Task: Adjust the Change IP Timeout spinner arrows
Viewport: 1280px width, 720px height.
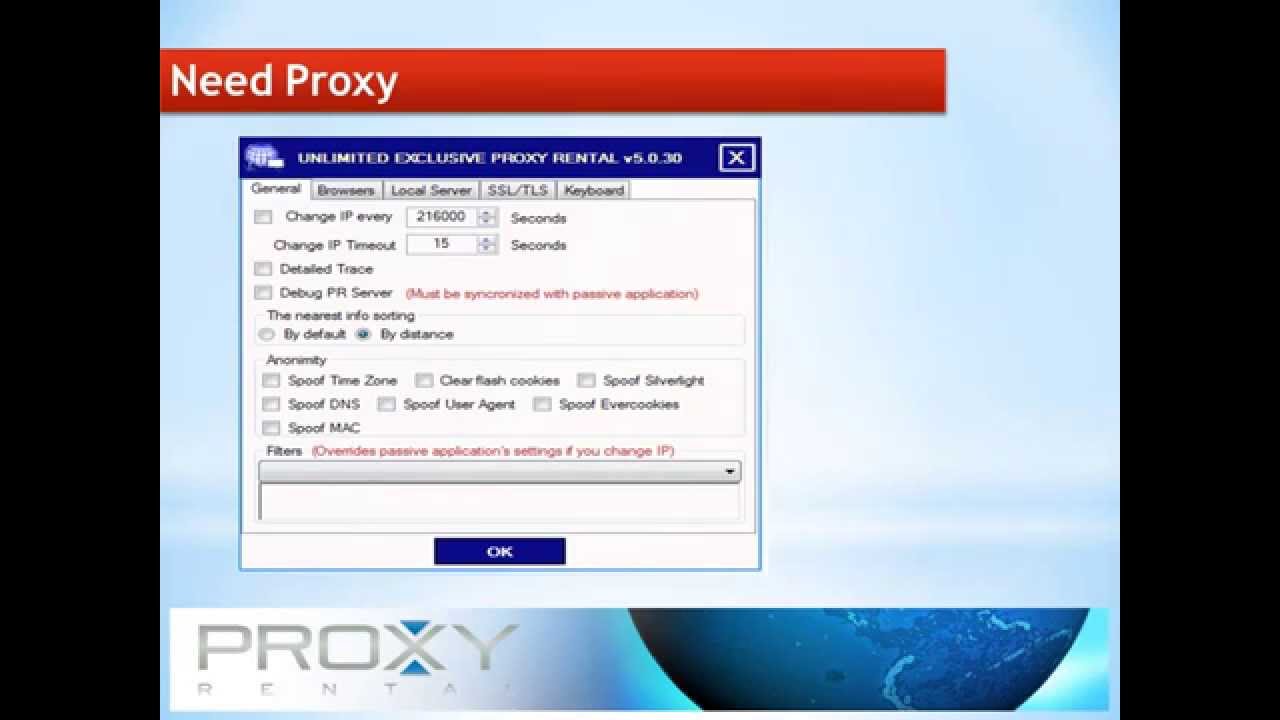Action: [x=487, y=244]
